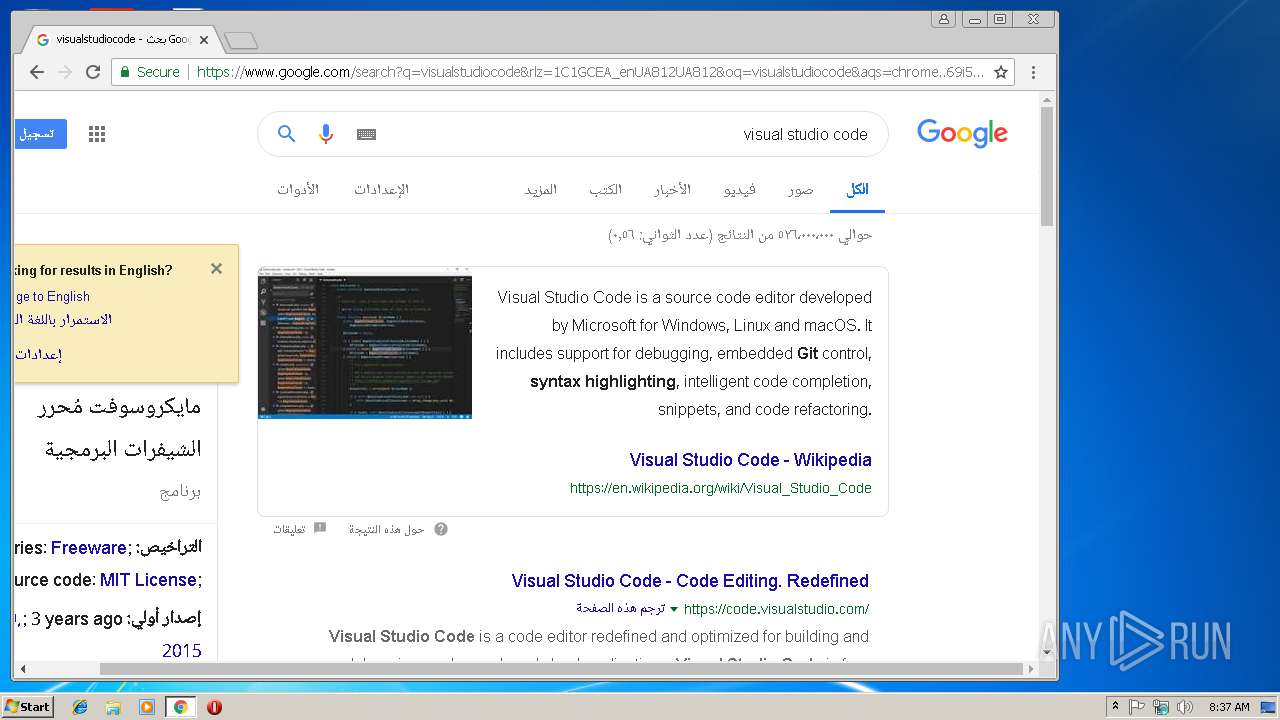1280x720 pixels.
Task: Select the Chrome taskbar button
Action: tap(180, 707)
